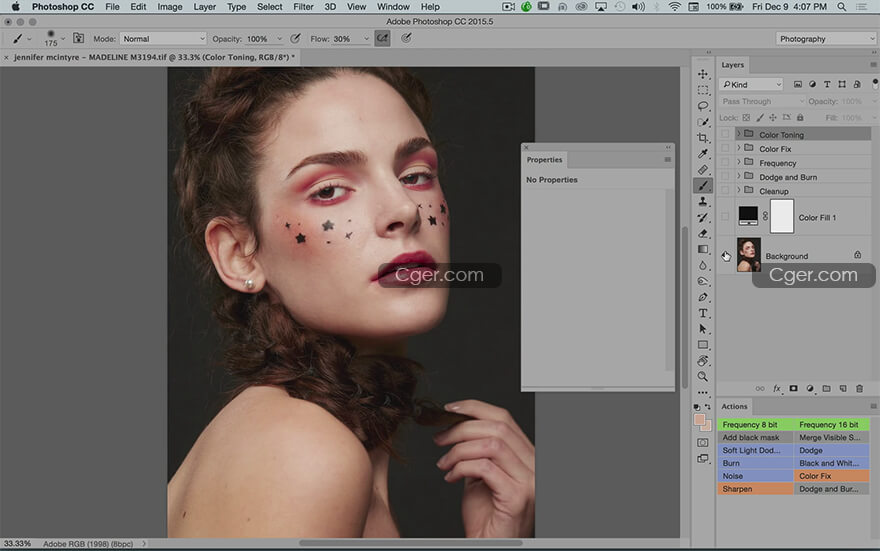Screen dimensions: 880x551
Task: Click Add layer mask icon
Action: (793, 388)
